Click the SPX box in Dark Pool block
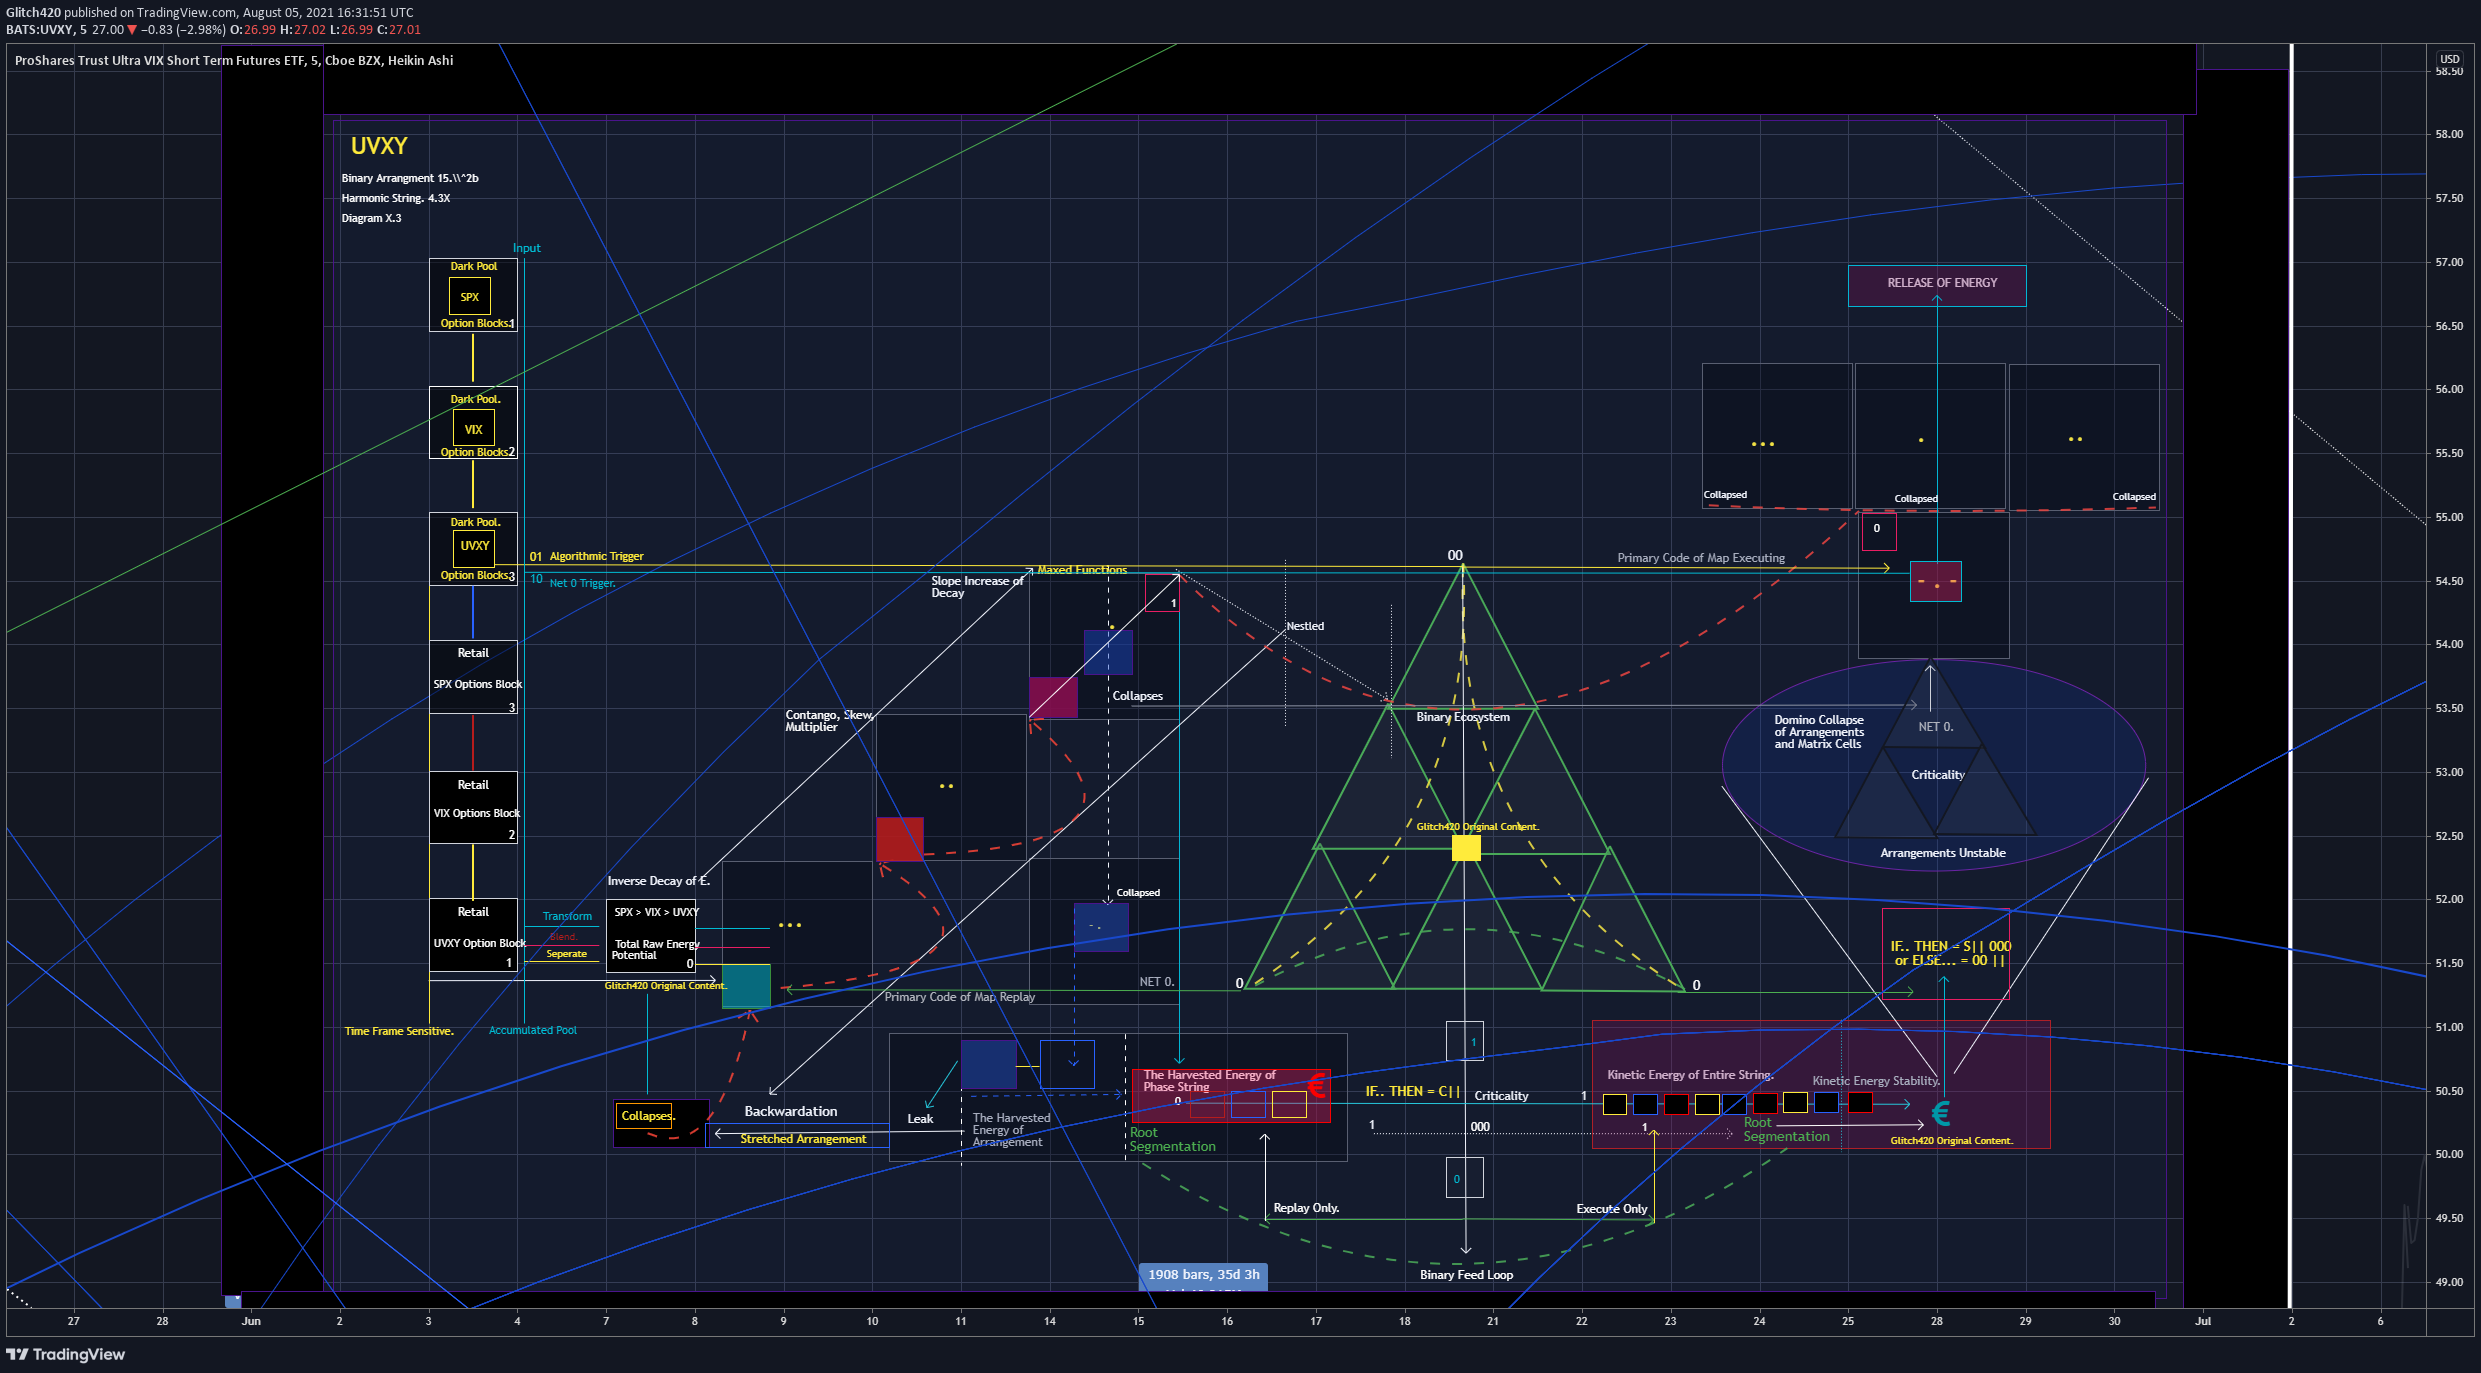The width and height of the screenshot is (2481, 1373). coord(470,297)
